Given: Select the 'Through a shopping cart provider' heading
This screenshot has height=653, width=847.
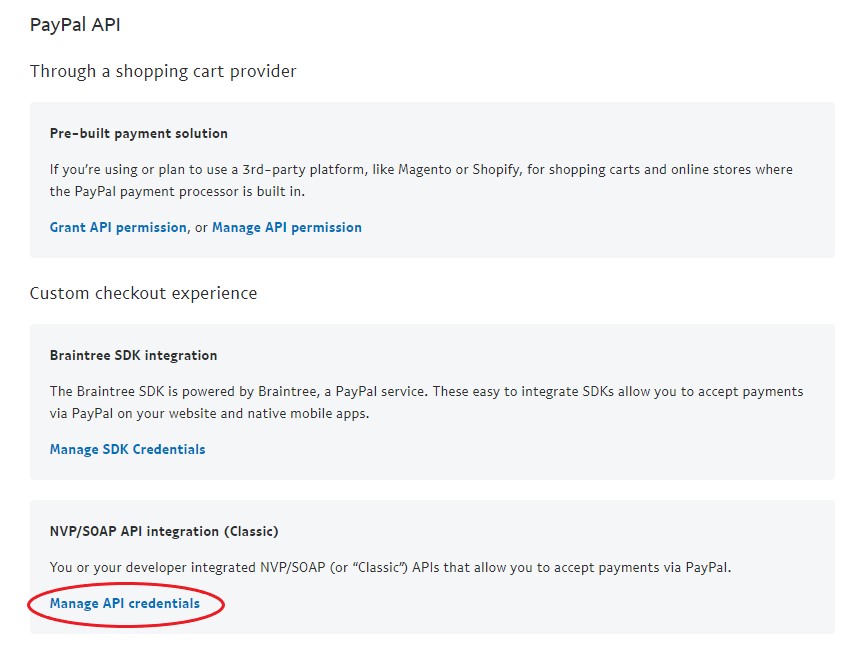Looking at the screenshot, I should click(x=163, y=71).
